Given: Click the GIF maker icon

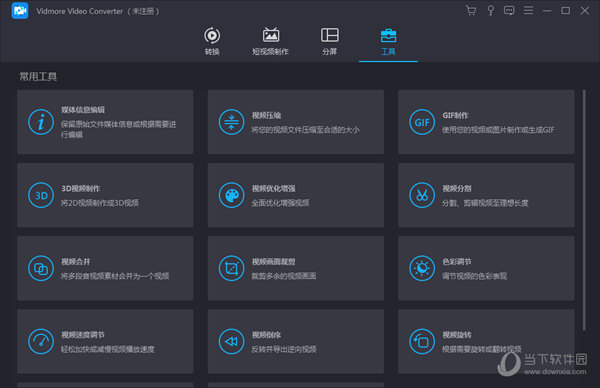Looking at the screenshot, I should pos(422,122).
